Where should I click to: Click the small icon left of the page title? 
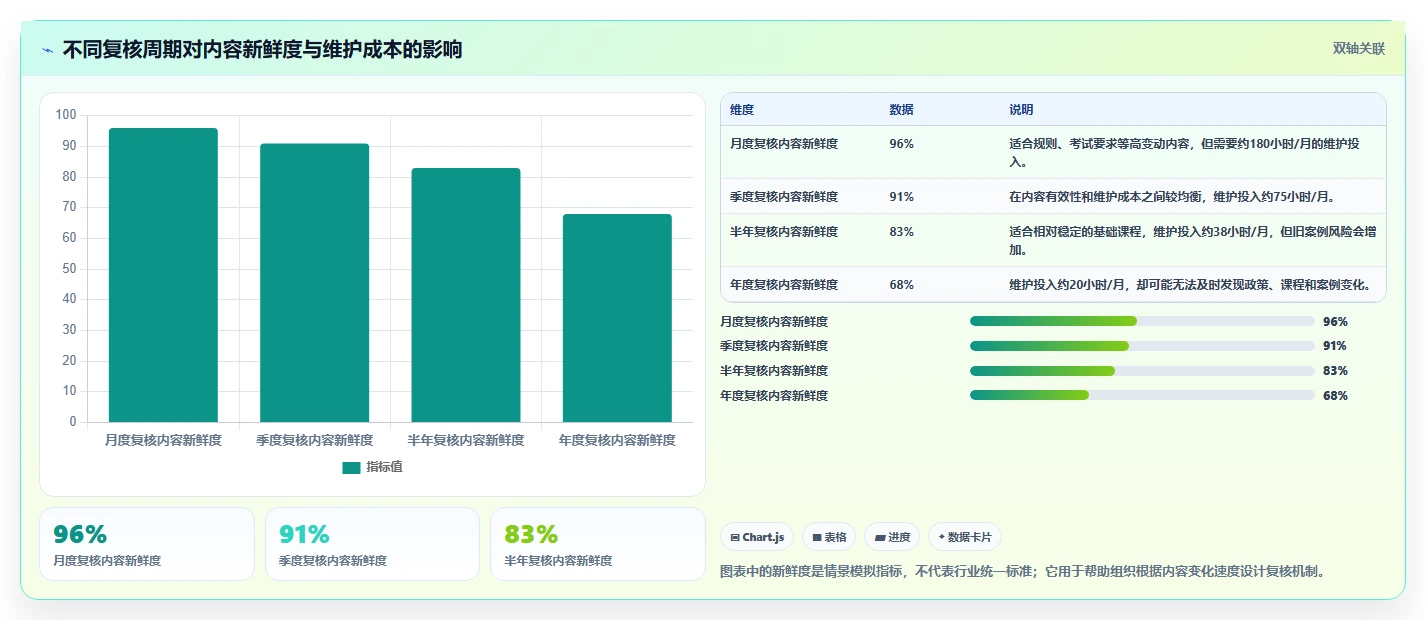48,50
